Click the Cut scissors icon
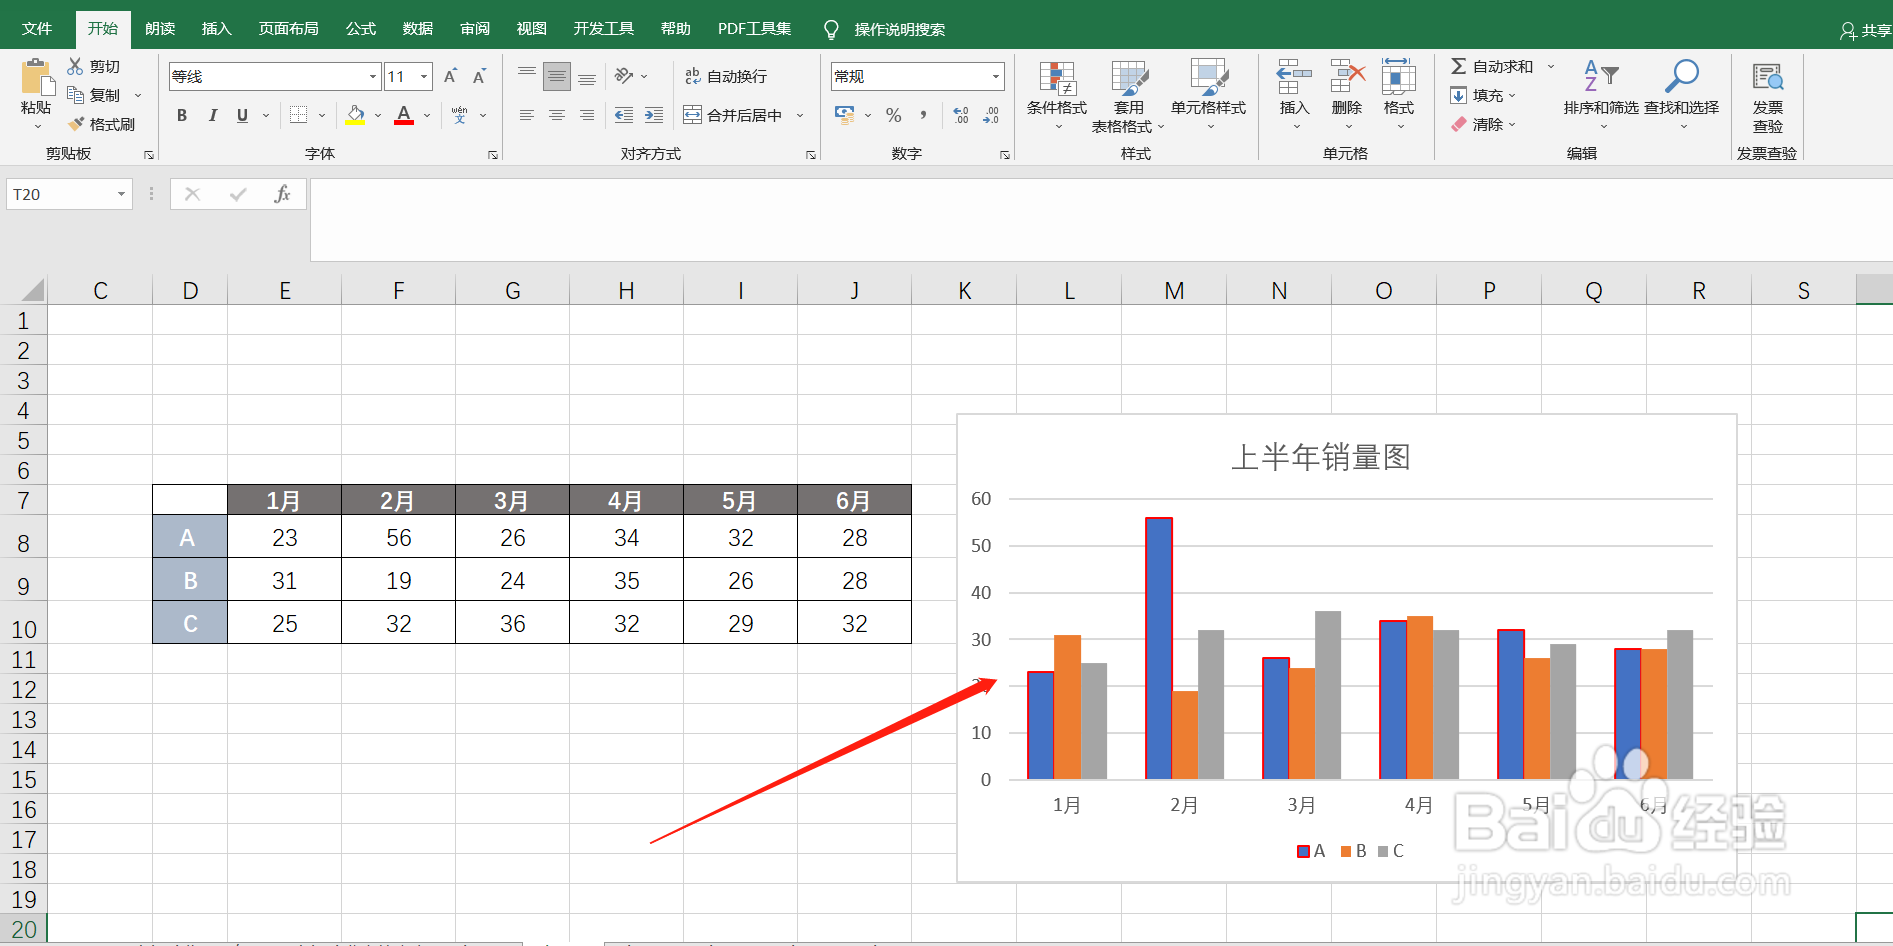 75,66
